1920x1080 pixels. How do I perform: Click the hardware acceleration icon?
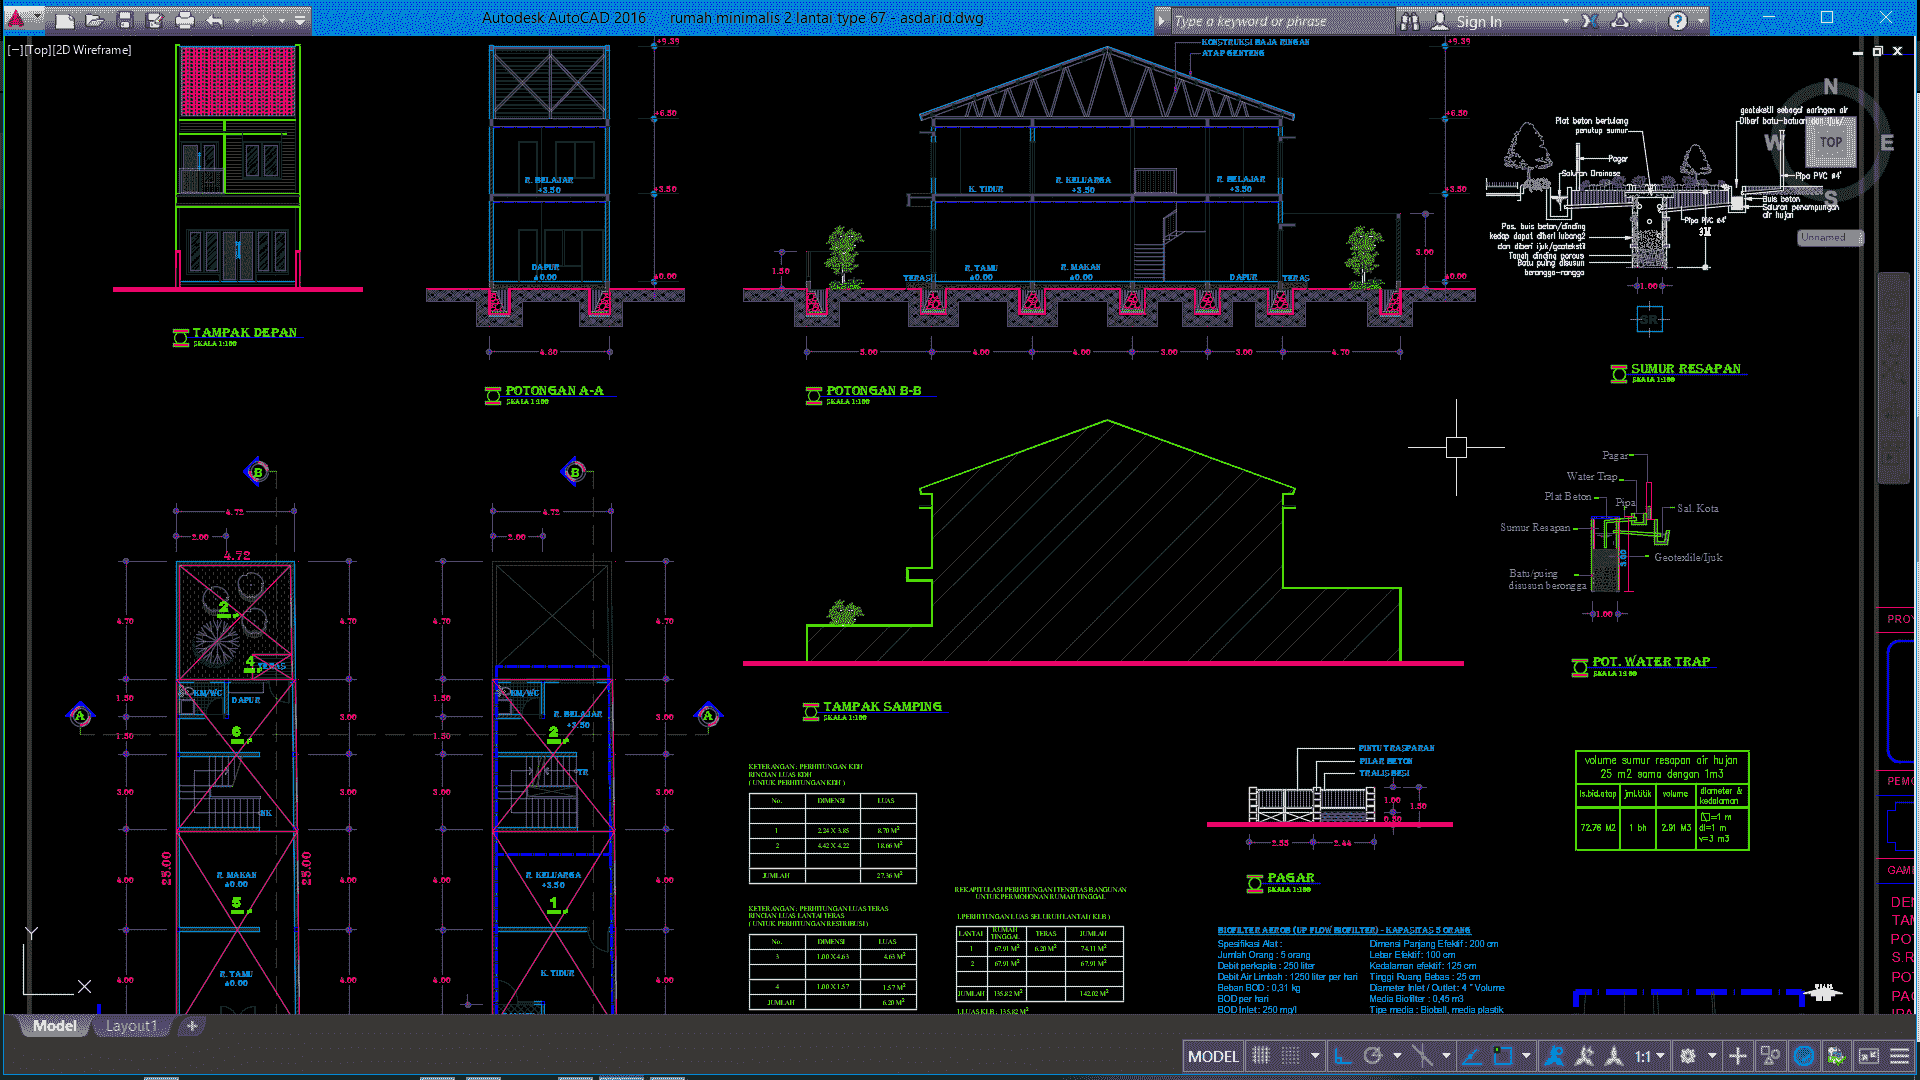tap(1804, 1056)
